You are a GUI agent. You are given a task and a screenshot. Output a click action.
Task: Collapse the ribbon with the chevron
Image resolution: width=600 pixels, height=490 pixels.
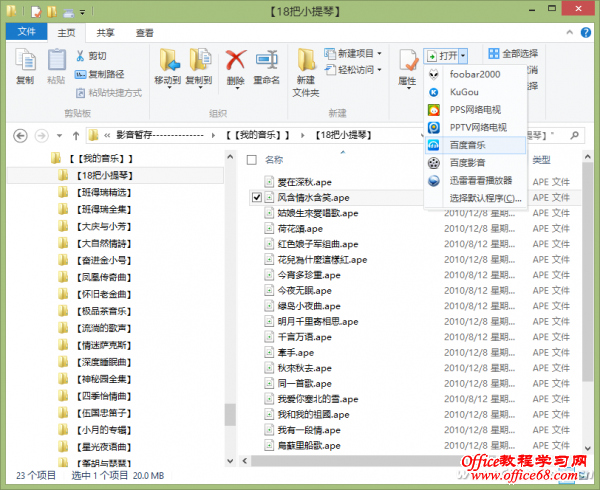tap(569, 33)
